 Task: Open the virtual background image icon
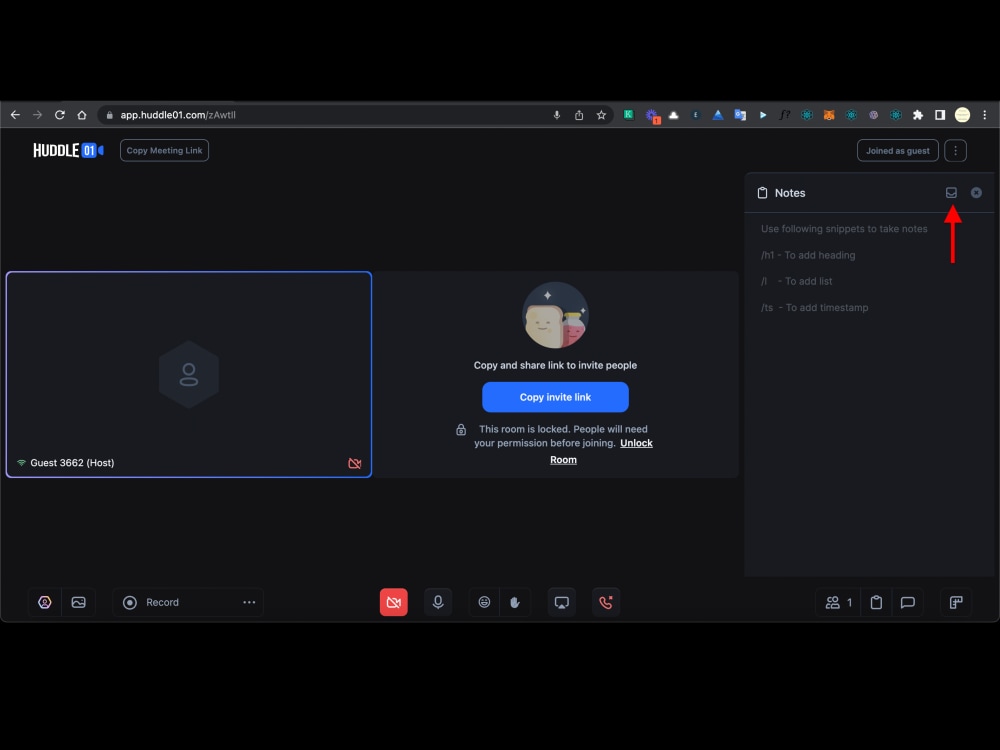(x=78, y=602)
